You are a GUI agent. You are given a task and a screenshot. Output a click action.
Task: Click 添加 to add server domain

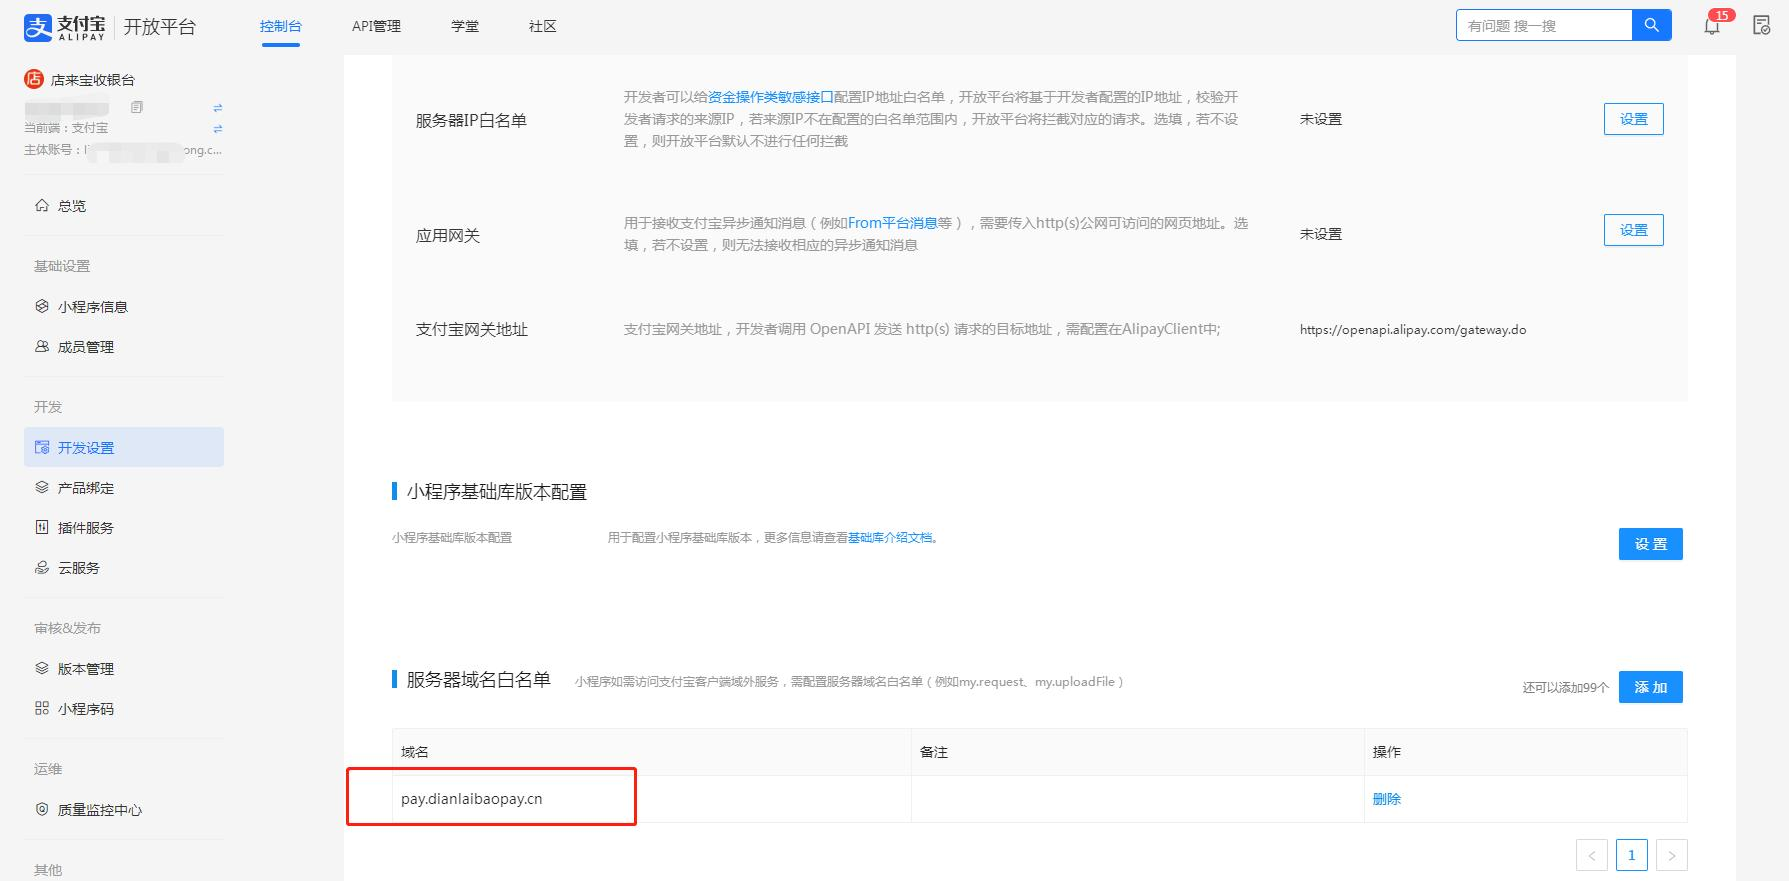point(1650,687)
